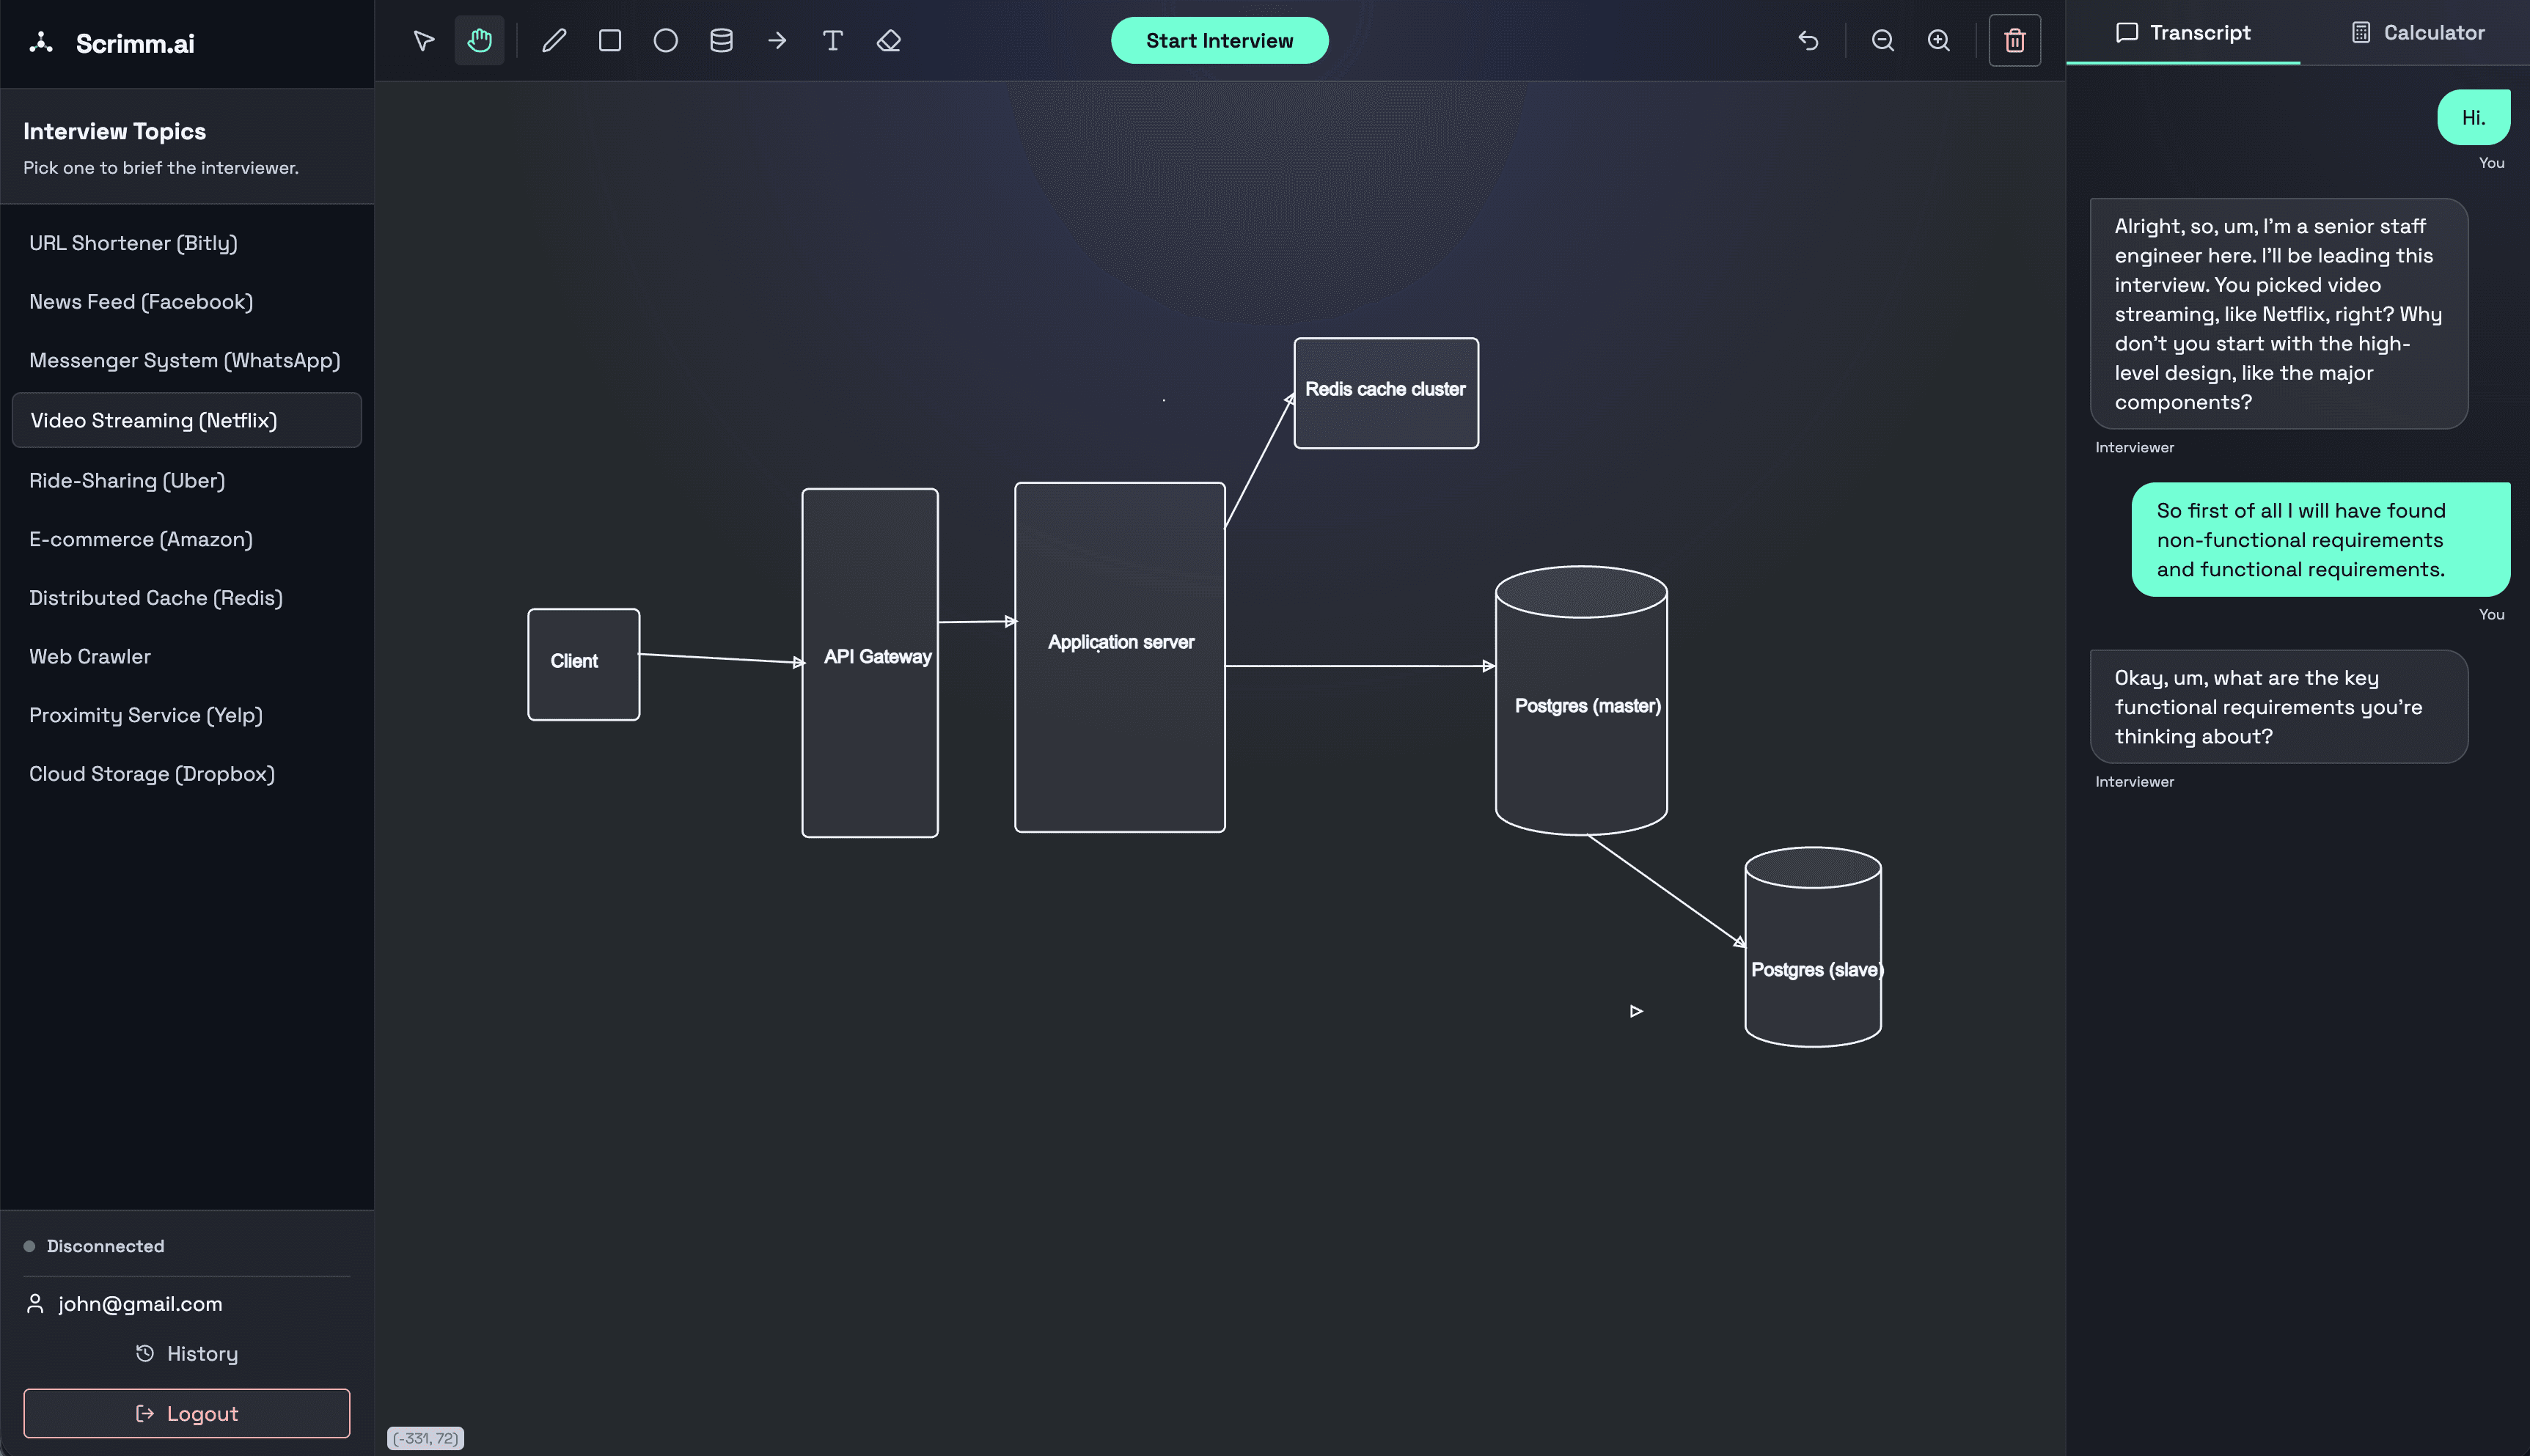Select the text tool
Screen dimensions: 2530x1456
832,40
